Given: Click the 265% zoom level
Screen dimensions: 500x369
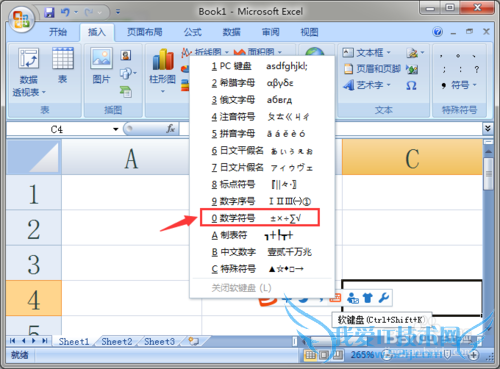Looking at the screenshot, I should [x=362, y=355].
